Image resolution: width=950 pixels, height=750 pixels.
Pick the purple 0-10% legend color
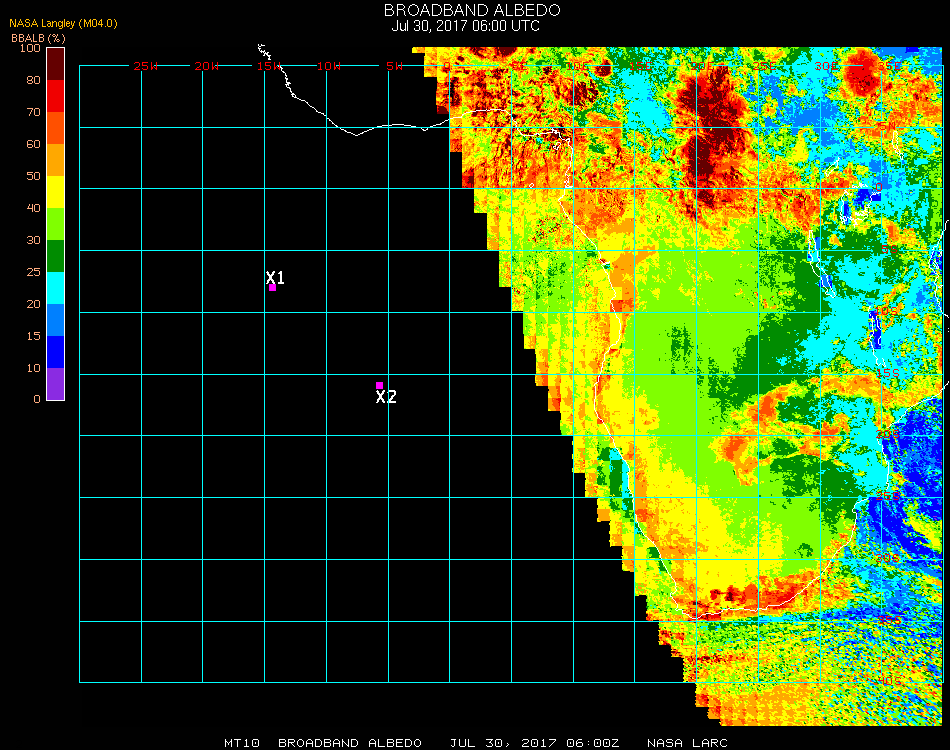point(56,383)
